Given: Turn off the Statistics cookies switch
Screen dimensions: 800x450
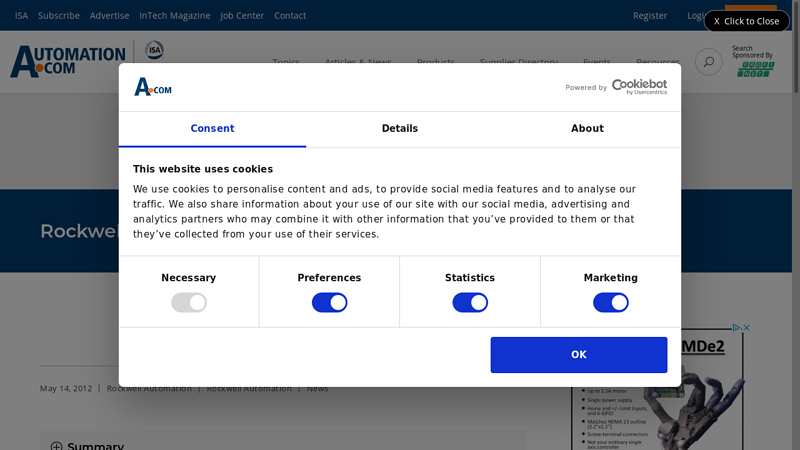Looking at the screenshot, I should tap(470, 303).
